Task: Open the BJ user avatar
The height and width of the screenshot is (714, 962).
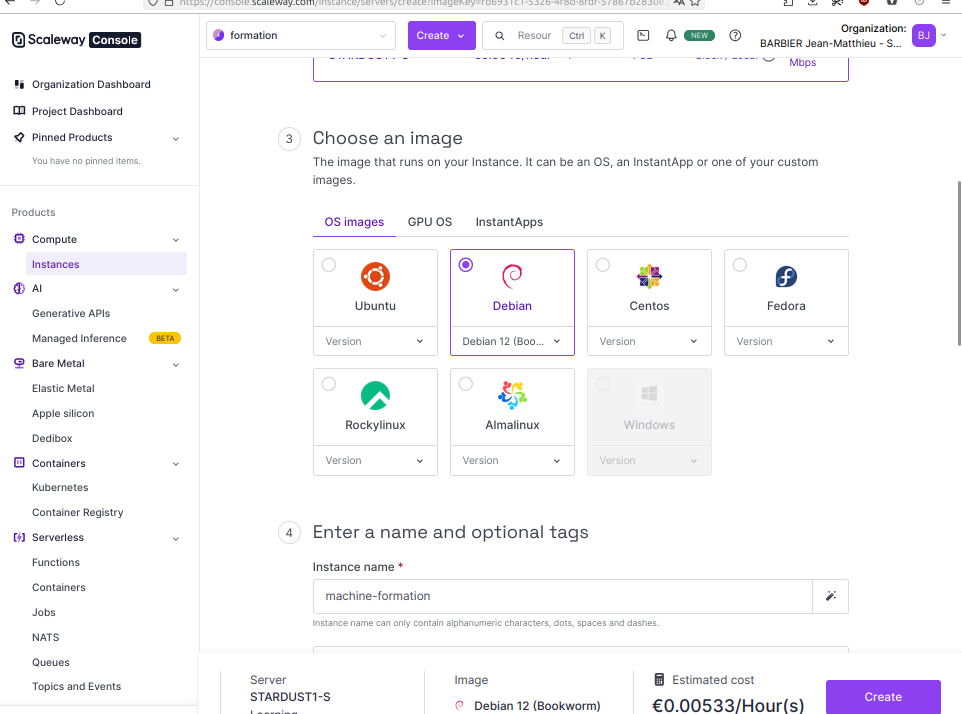Action: pyautogui.click(x=923, y=36)
